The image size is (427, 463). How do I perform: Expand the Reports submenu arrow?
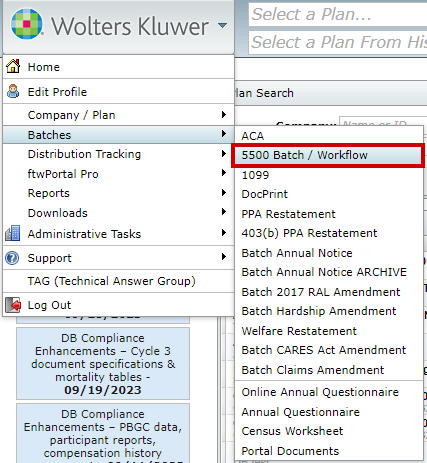click(x=224, y=193)
